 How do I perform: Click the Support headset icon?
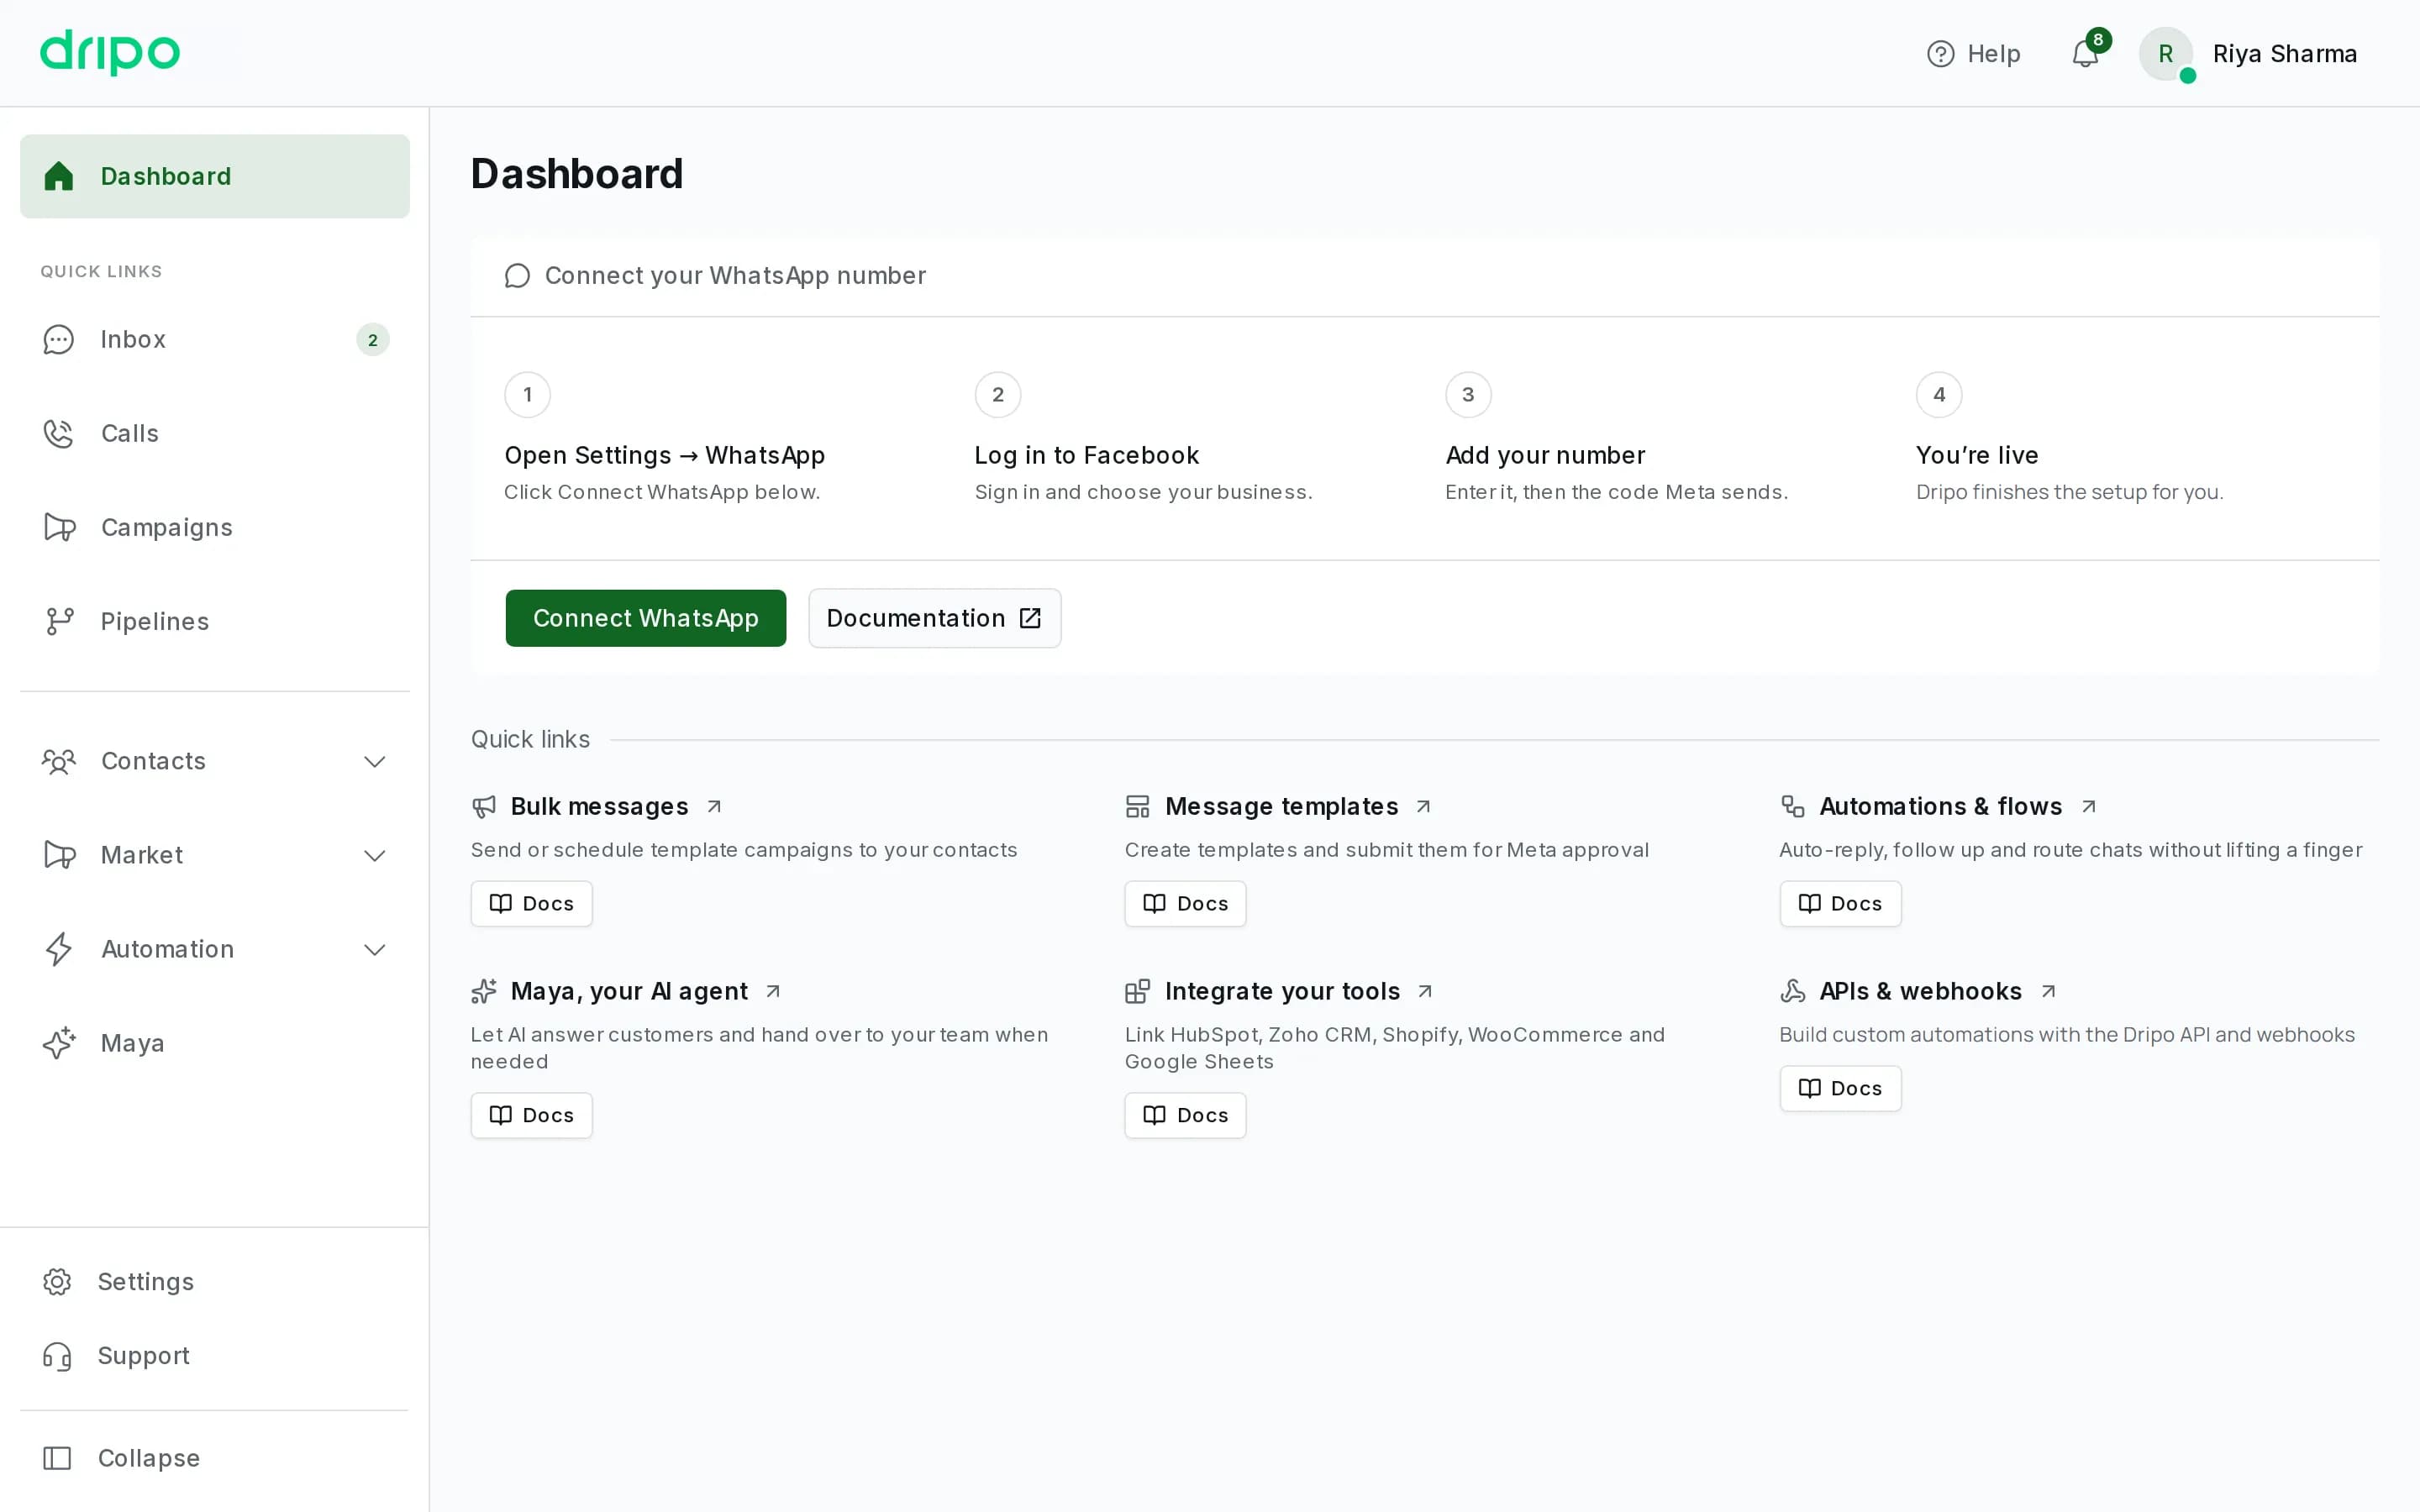57,1356
